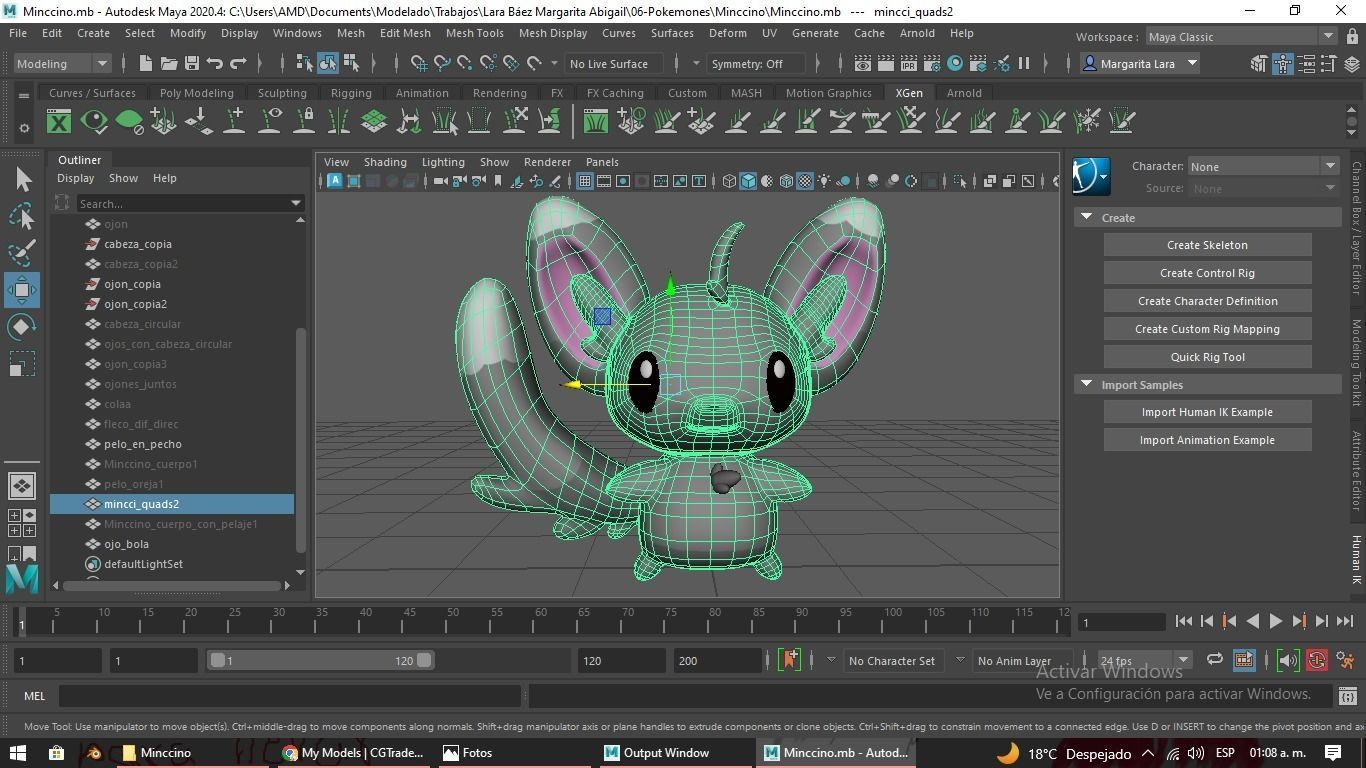
Task: Switch to the Poly Modeling shelf tab
Action: (196, 93)
